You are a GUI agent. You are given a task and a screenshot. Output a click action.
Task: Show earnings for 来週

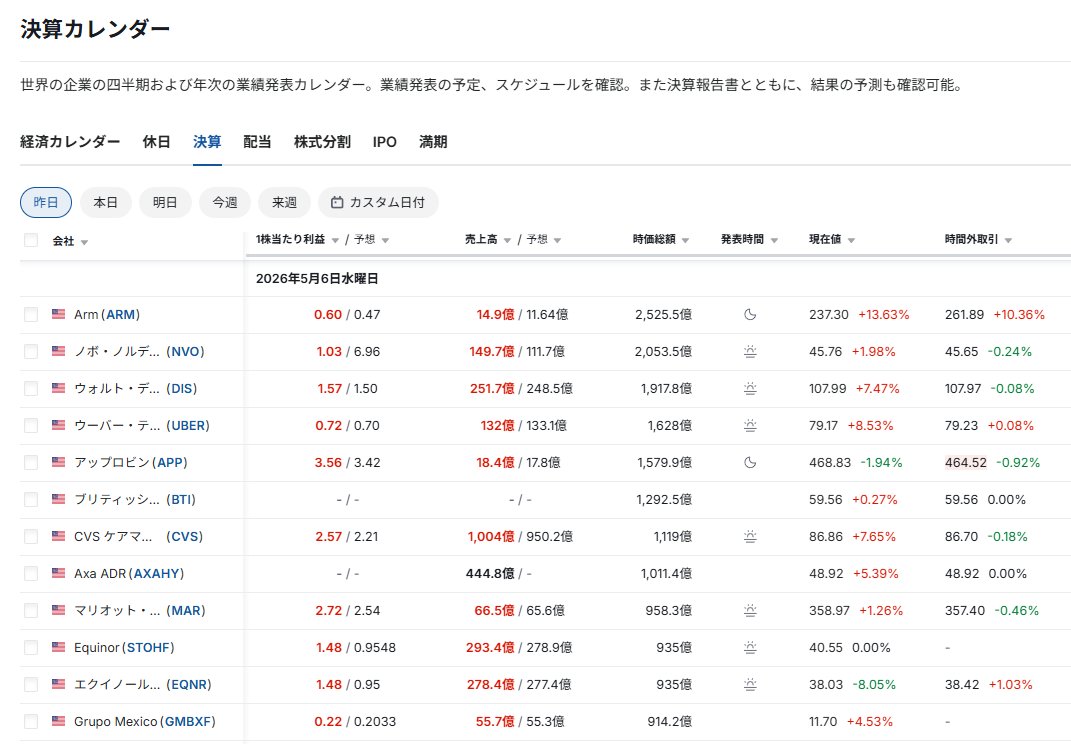click(284, 202)
